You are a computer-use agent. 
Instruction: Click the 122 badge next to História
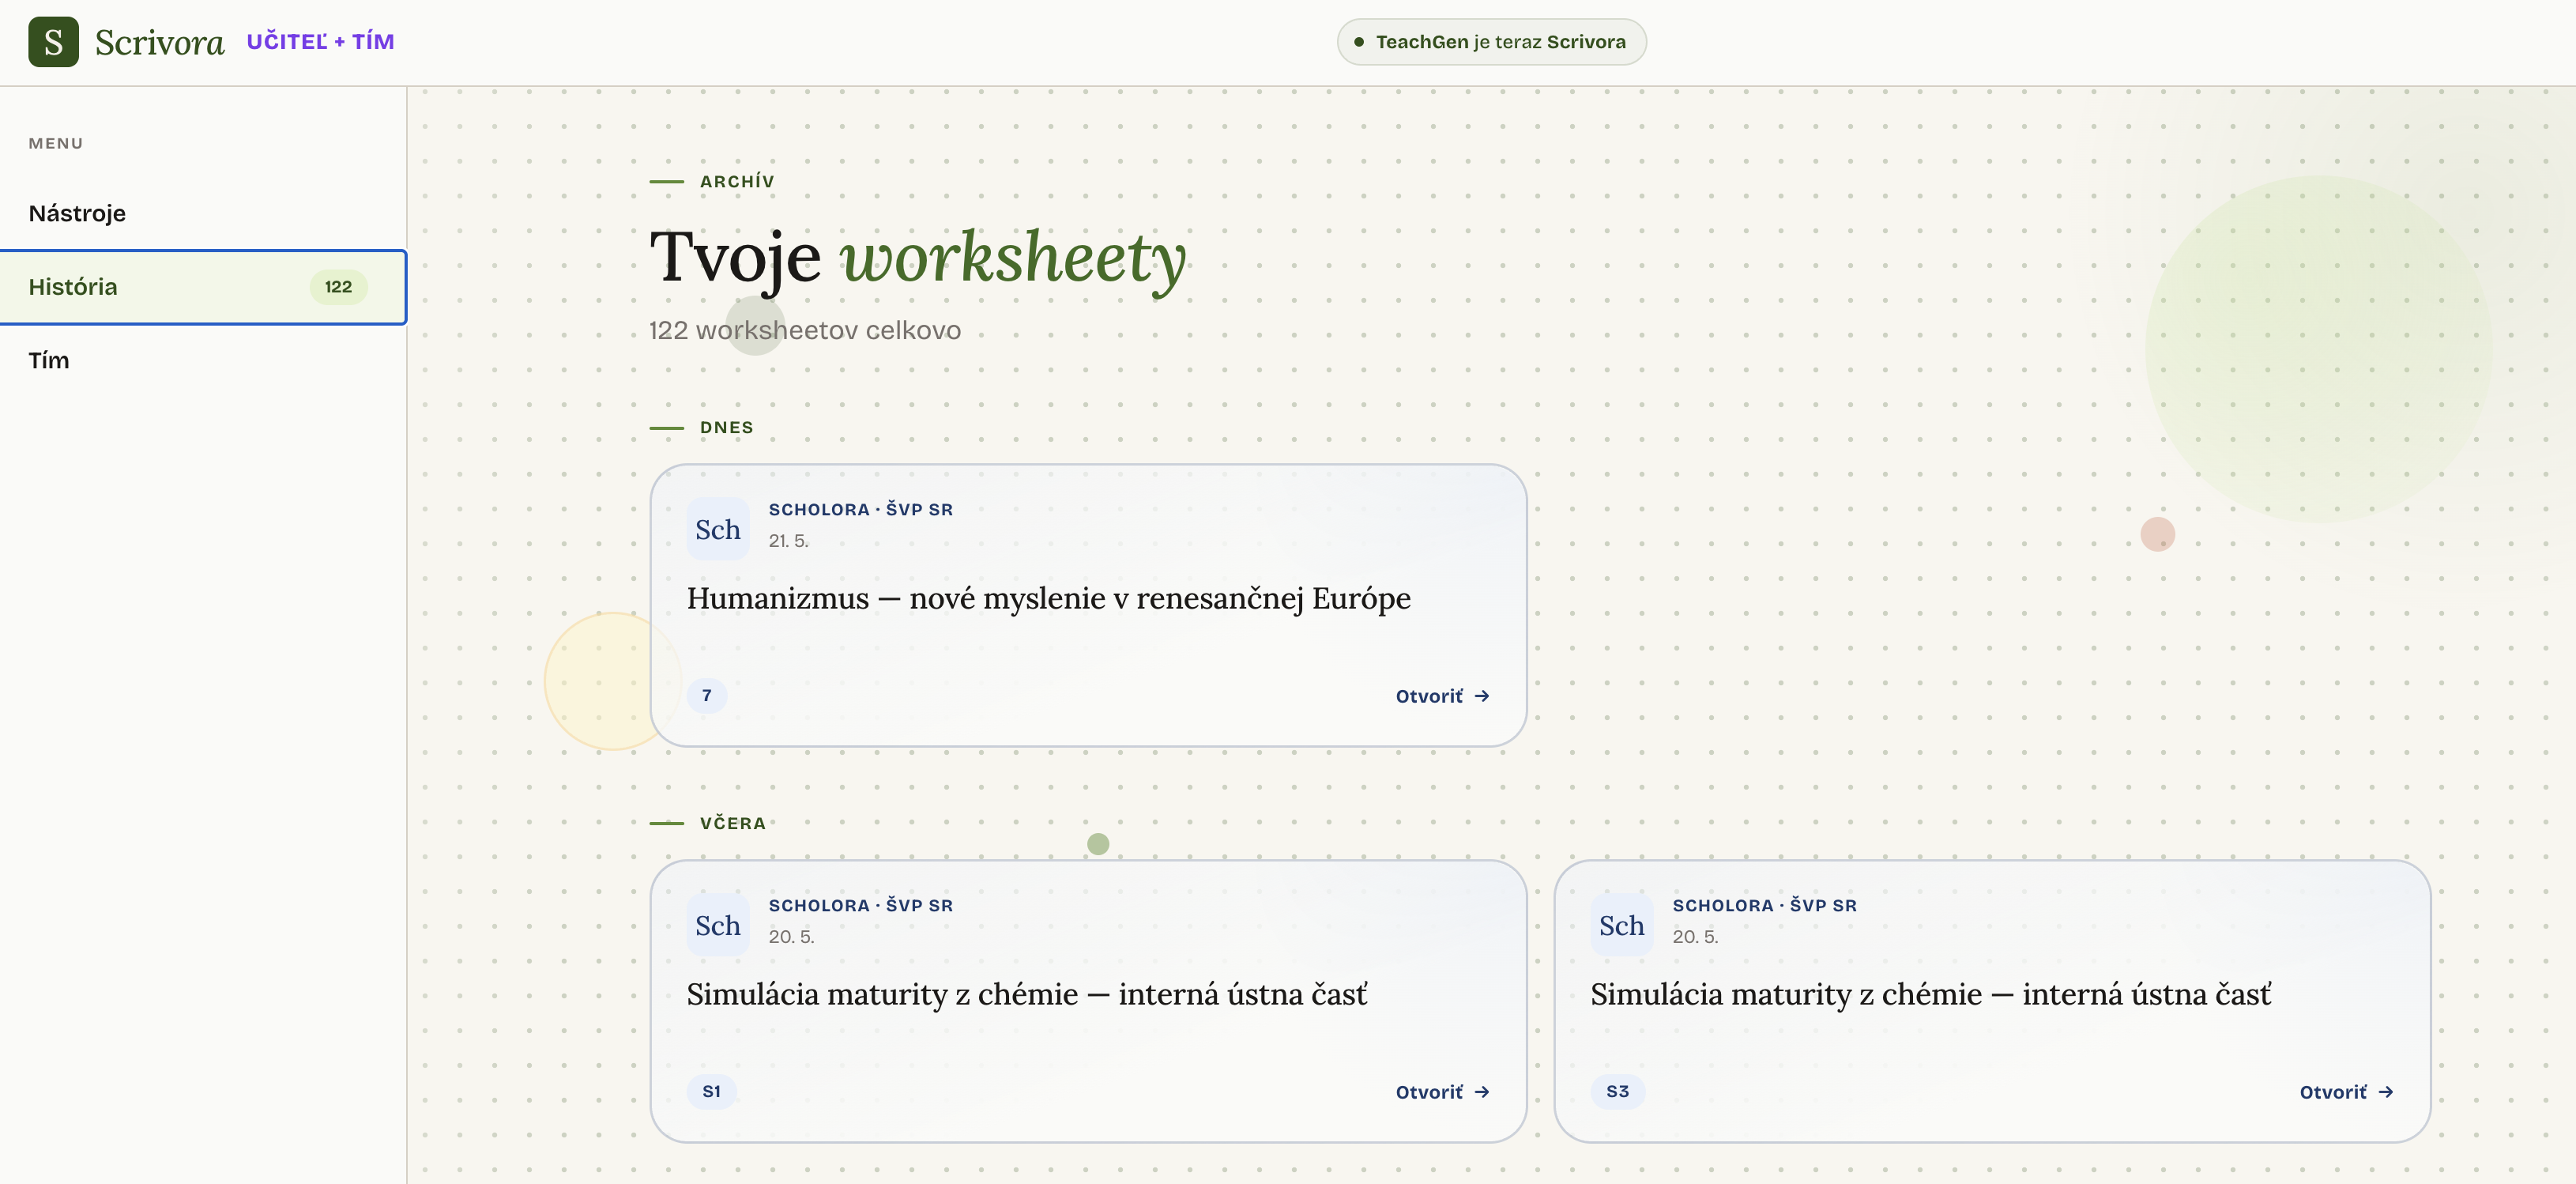(338, 287)
